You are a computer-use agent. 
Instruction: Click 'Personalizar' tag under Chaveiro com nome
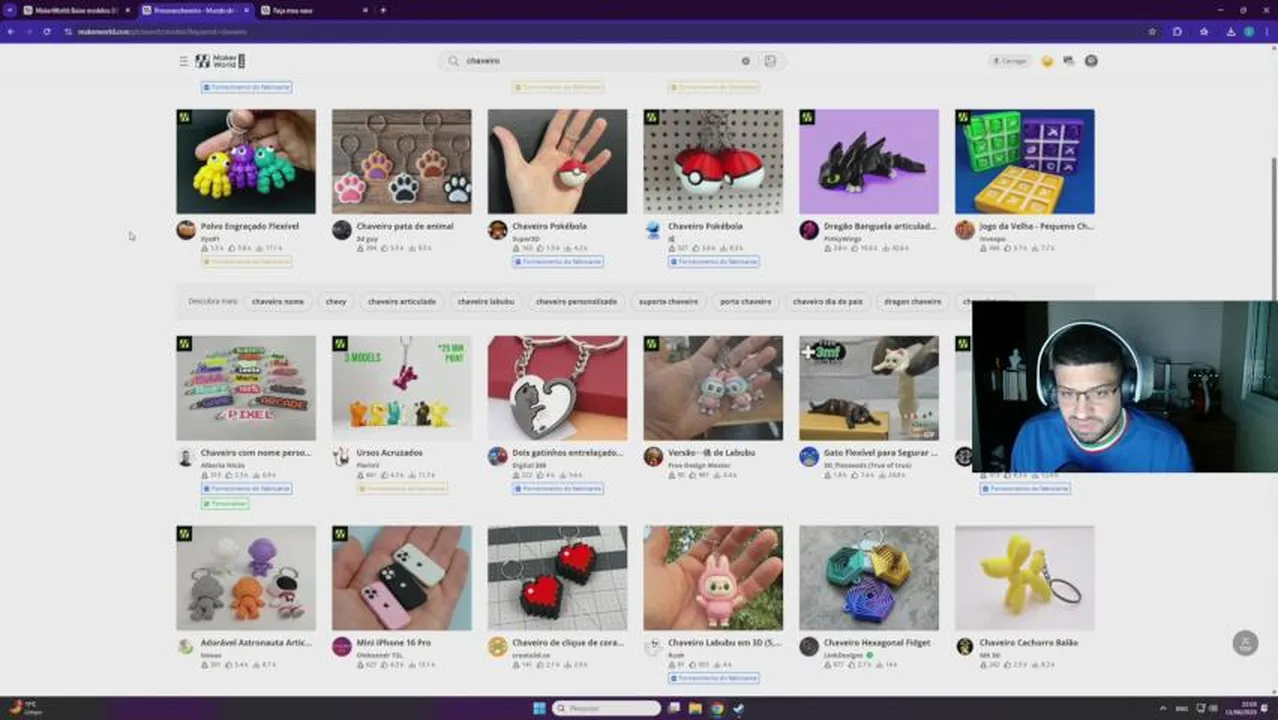point(226,504)
